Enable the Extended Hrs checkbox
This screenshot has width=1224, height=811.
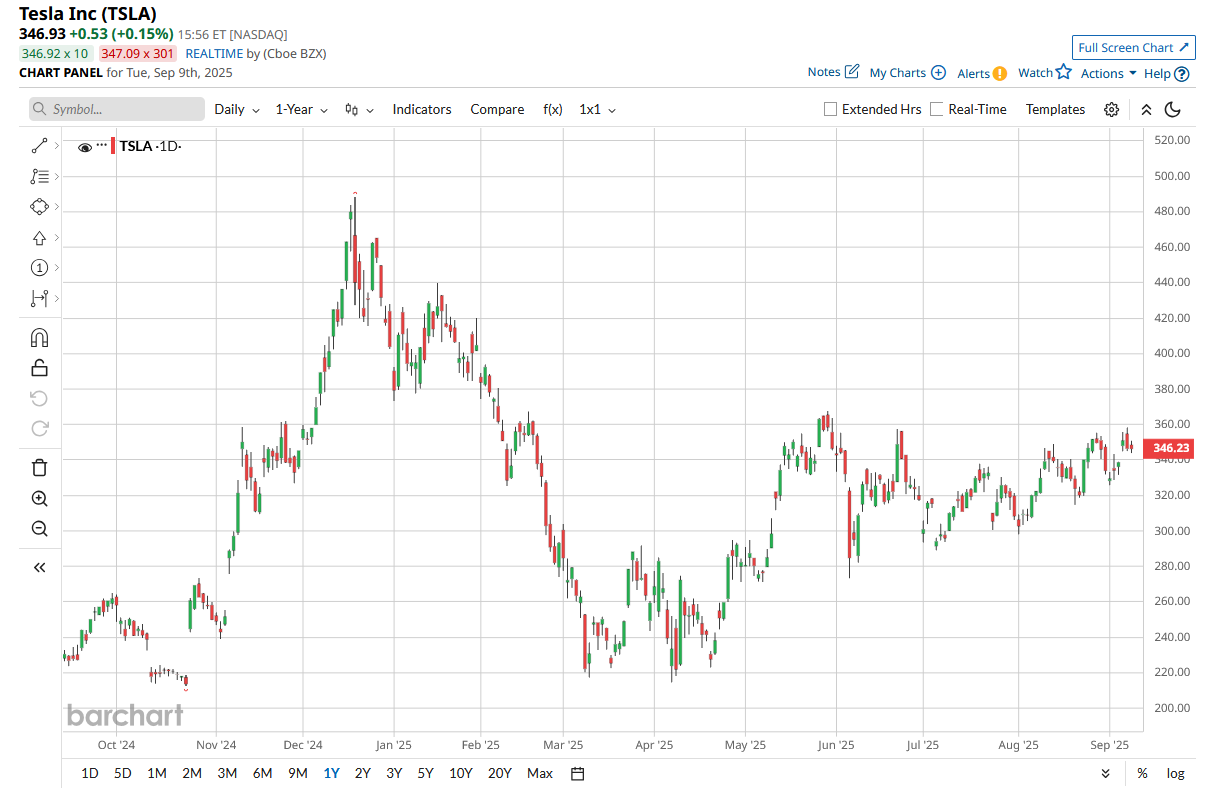click(830, 109)
